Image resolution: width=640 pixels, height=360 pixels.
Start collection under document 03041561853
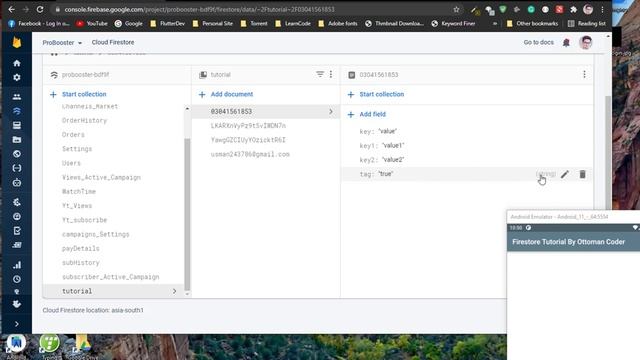(x=376, y=94)
